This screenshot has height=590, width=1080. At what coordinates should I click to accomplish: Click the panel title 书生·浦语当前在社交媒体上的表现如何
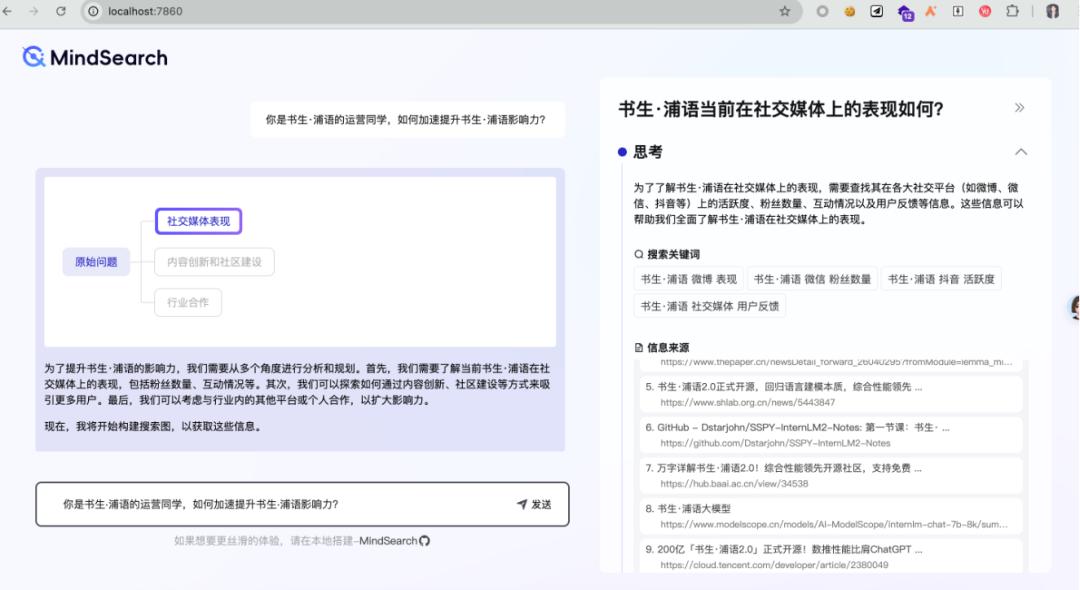point(780,108)
